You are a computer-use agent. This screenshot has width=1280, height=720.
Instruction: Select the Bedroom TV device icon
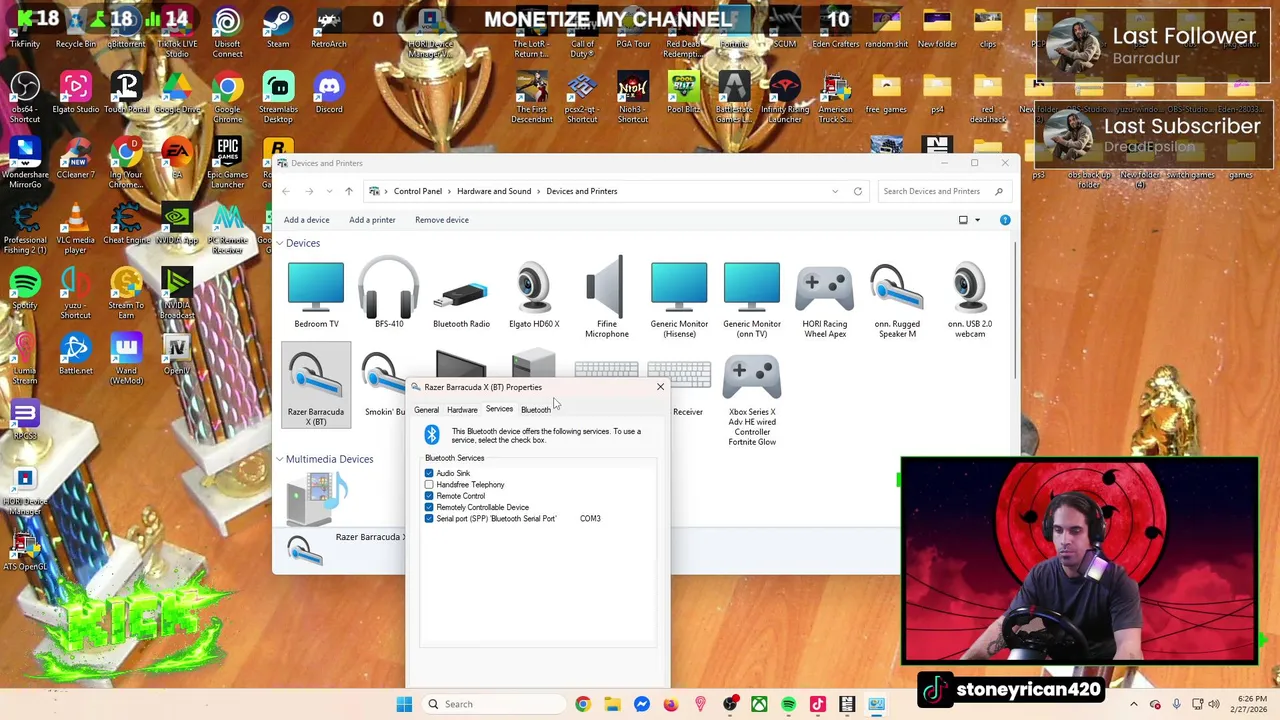(316, 295)
